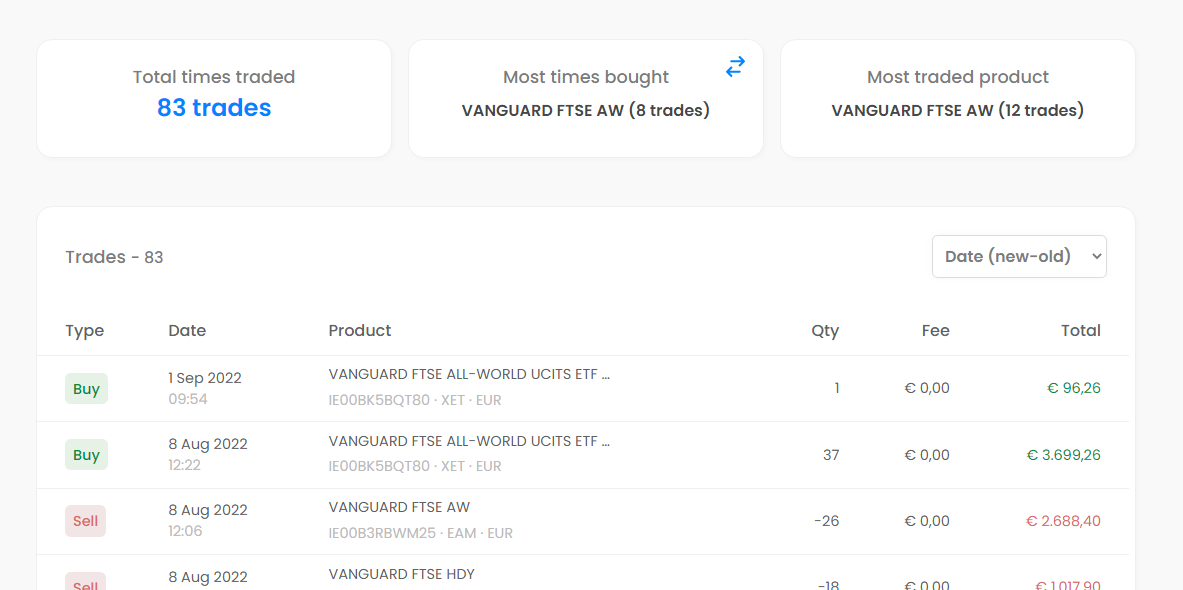This screenshot has height=590, width=1183.
Task: Click the Date column header
Action: (x=187, y=331)
